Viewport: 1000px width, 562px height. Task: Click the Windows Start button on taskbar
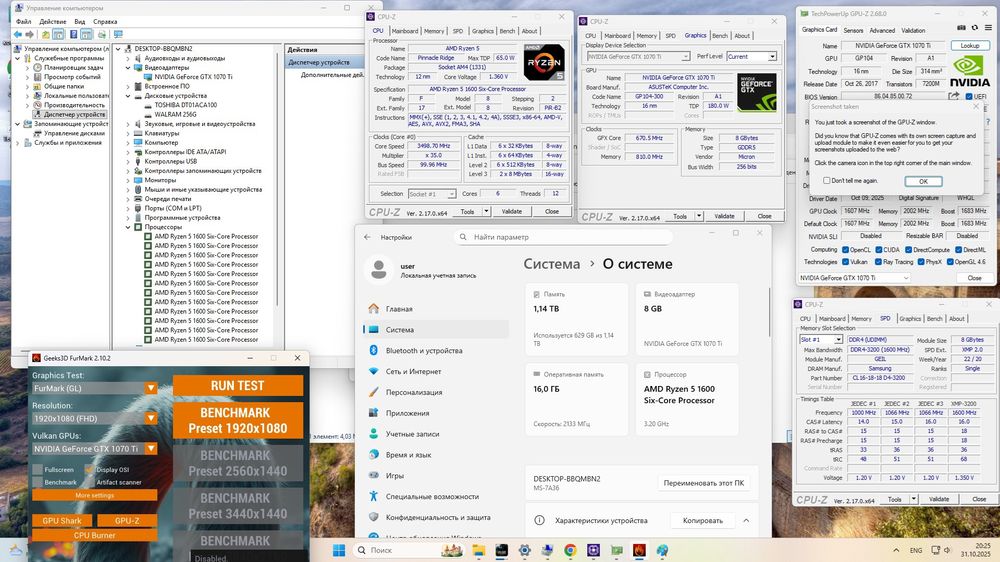339,550
